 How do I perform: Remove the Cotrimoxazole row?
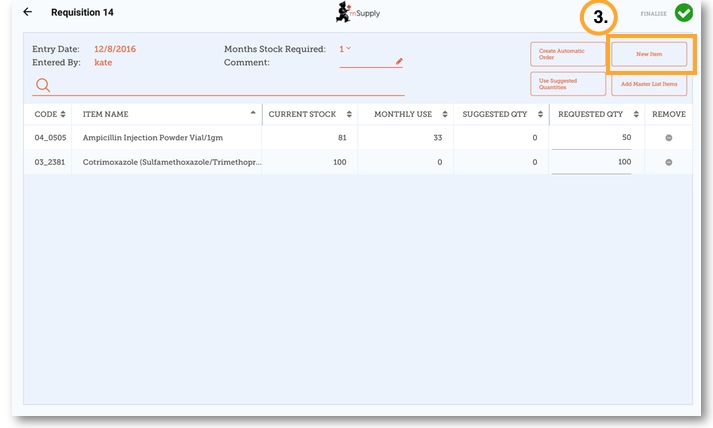tap(669, 162)
